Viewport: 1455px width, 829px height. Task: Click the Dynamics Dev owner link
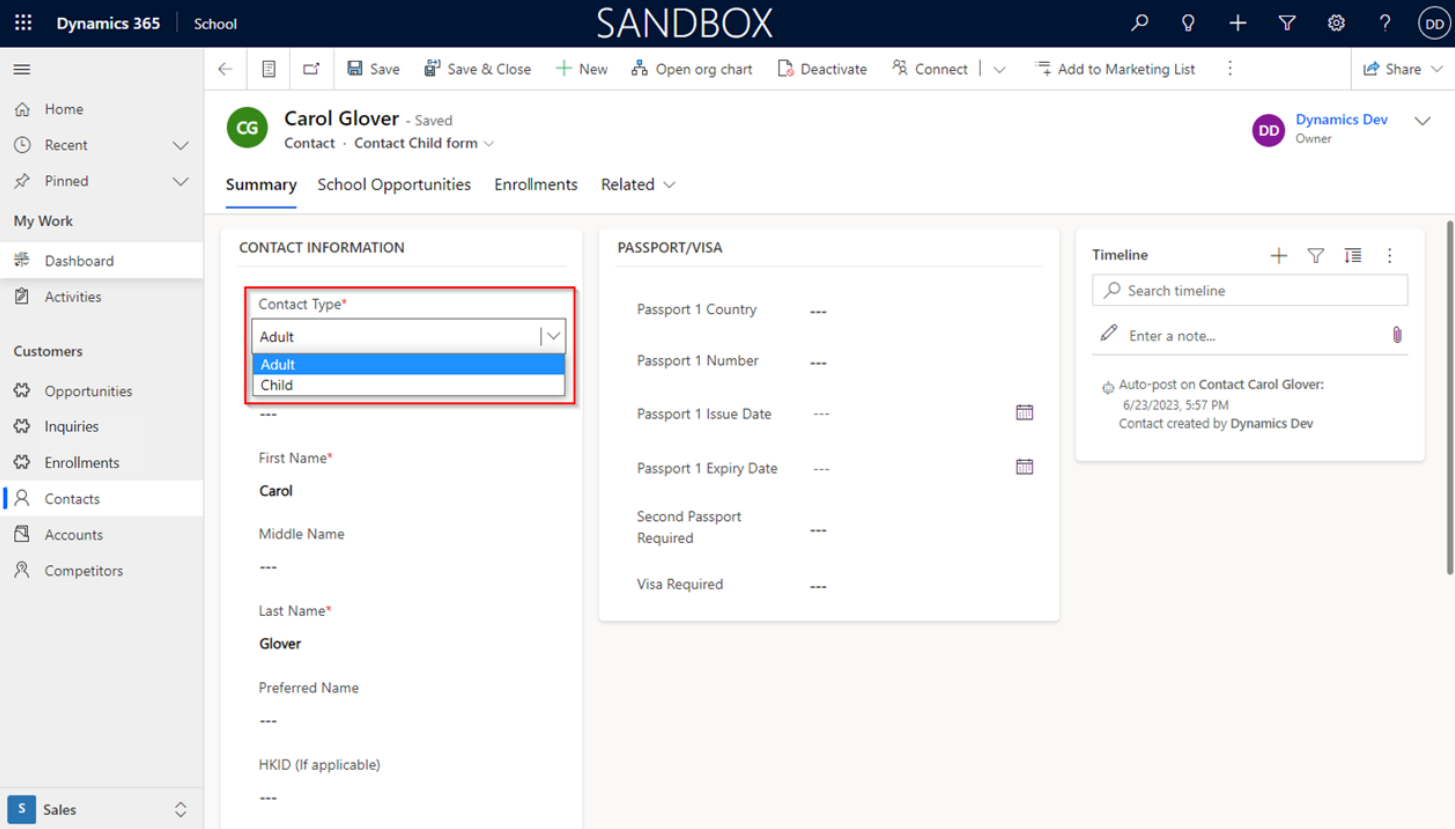(1341, 119)
